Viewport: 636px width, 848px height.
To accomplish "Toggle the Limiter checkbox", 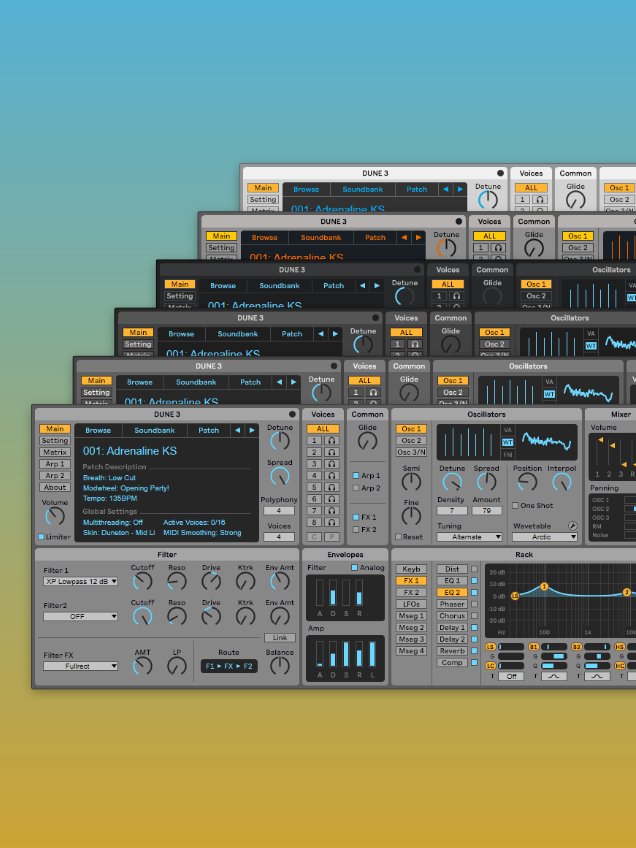I will 41,536.
